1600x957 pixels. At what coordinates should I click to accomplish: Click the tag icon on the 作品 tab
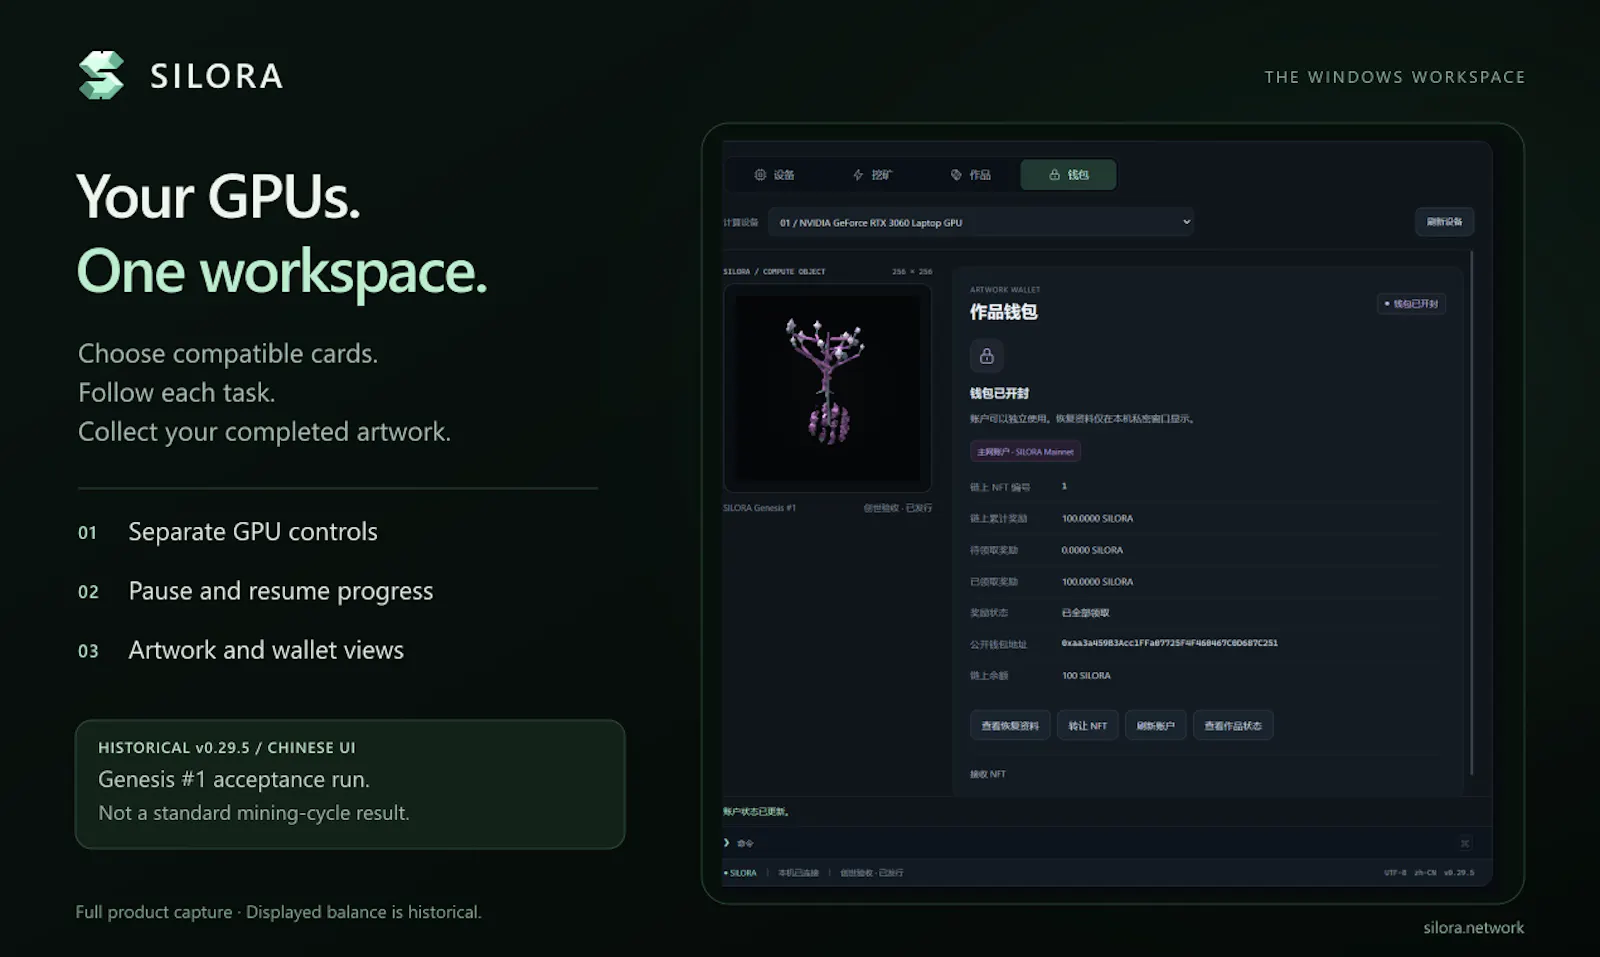(956, 175)
